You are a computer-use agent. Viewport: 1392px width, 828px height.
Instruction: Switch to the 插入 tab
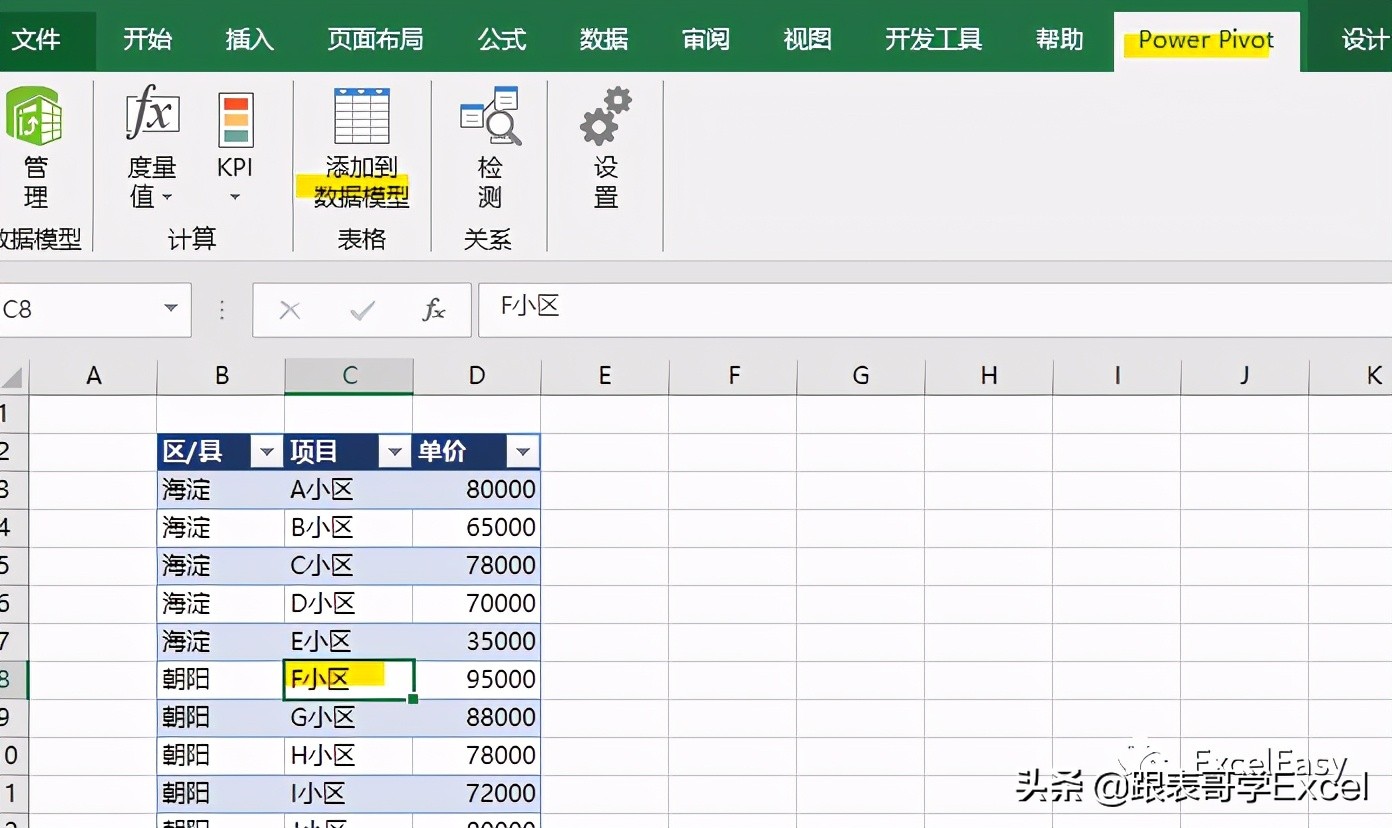(x=250, y=40)
